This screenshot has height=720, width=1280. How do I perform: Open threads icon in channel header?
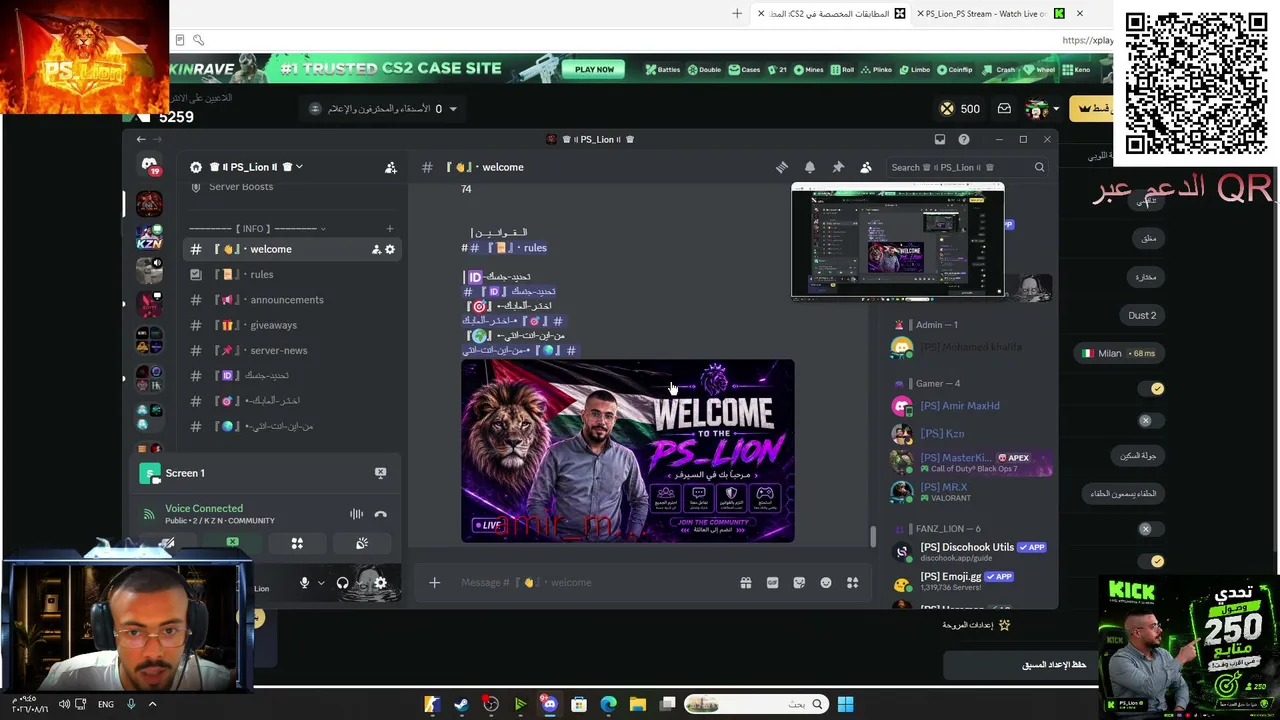coord(782,167)
